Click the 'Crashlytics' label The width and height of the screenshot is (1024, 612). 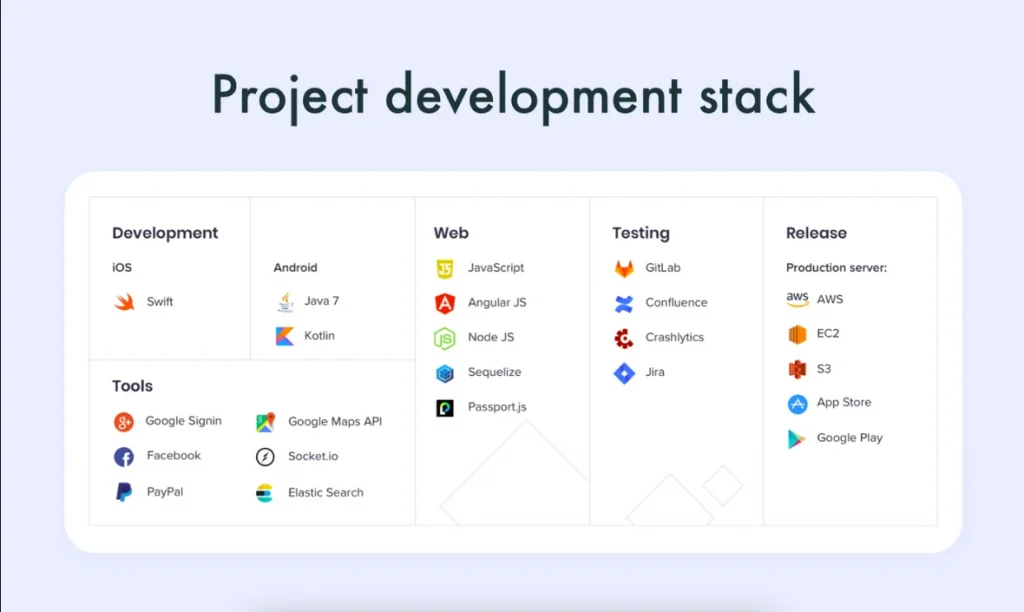675,338
